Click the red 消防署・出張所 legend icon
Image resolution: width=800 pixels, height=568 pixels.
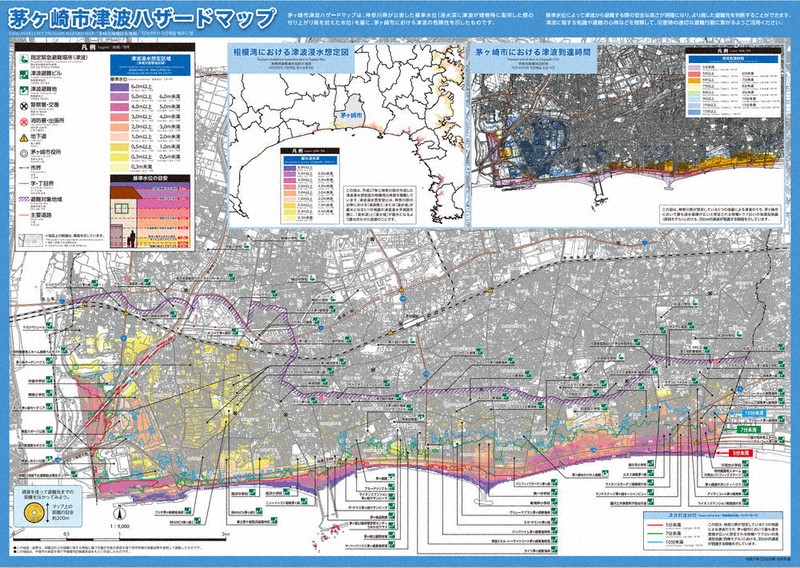click(x=24, y=122)
